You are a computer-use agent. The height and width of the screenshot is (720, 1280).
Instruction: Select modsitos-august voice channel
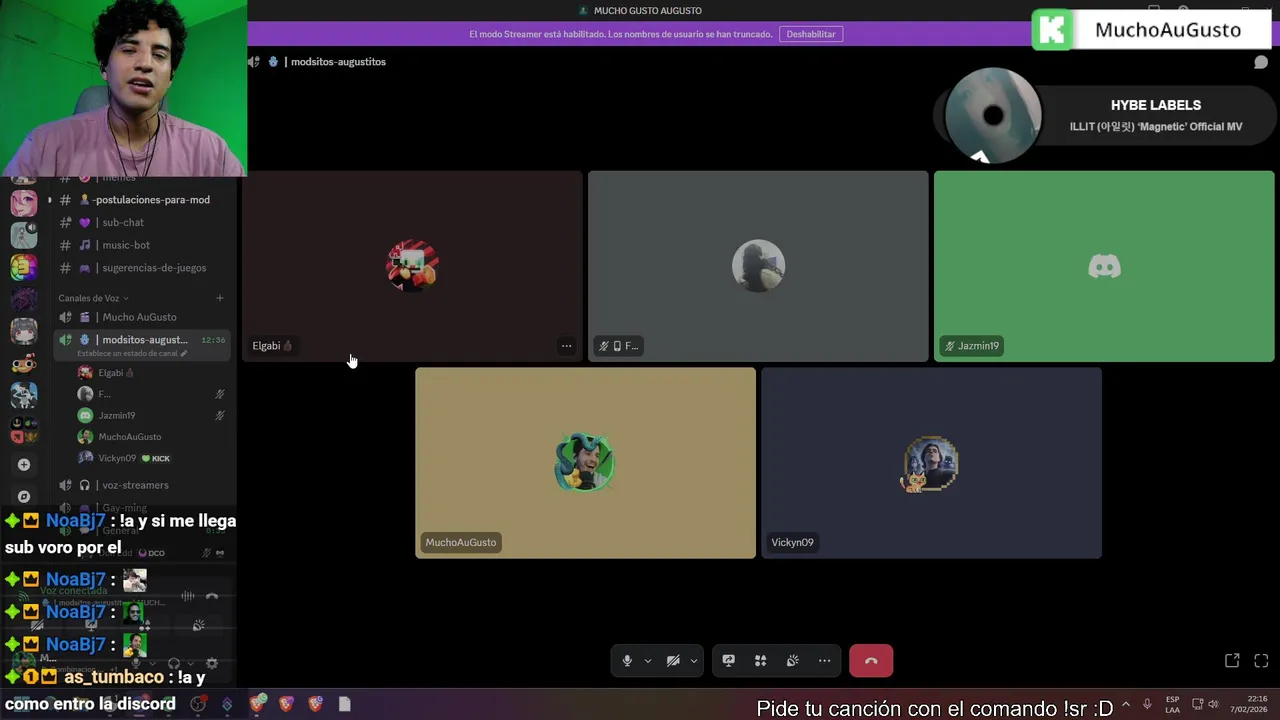[143, 340]
